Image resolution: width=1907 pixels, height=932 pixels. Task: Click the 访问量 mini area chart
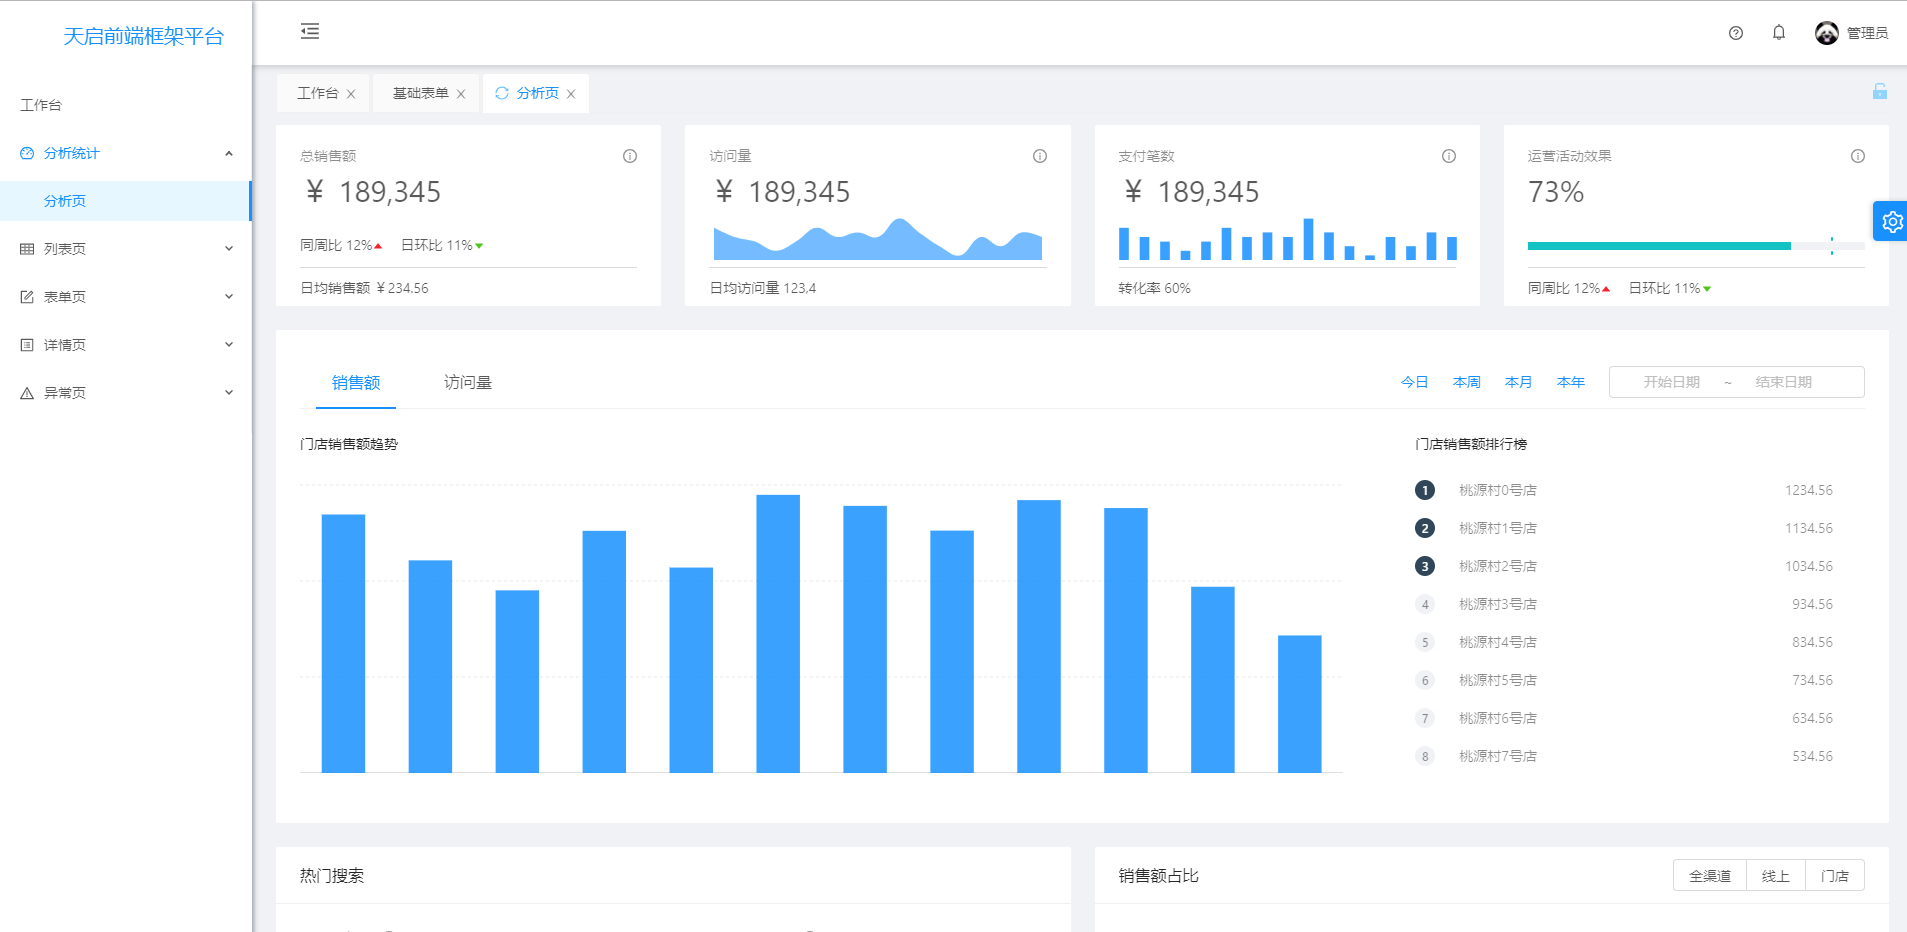point(878,239)
